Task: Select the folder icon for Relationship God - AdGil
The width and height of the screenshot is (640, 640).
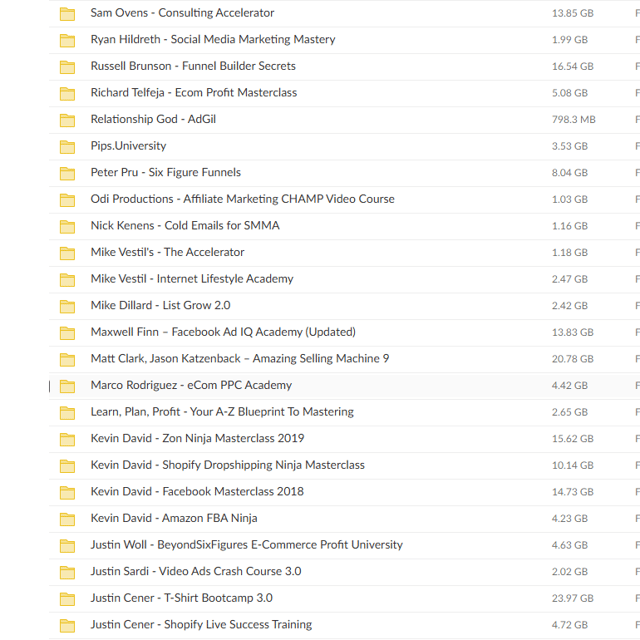Action: click(x=67, y=120)
